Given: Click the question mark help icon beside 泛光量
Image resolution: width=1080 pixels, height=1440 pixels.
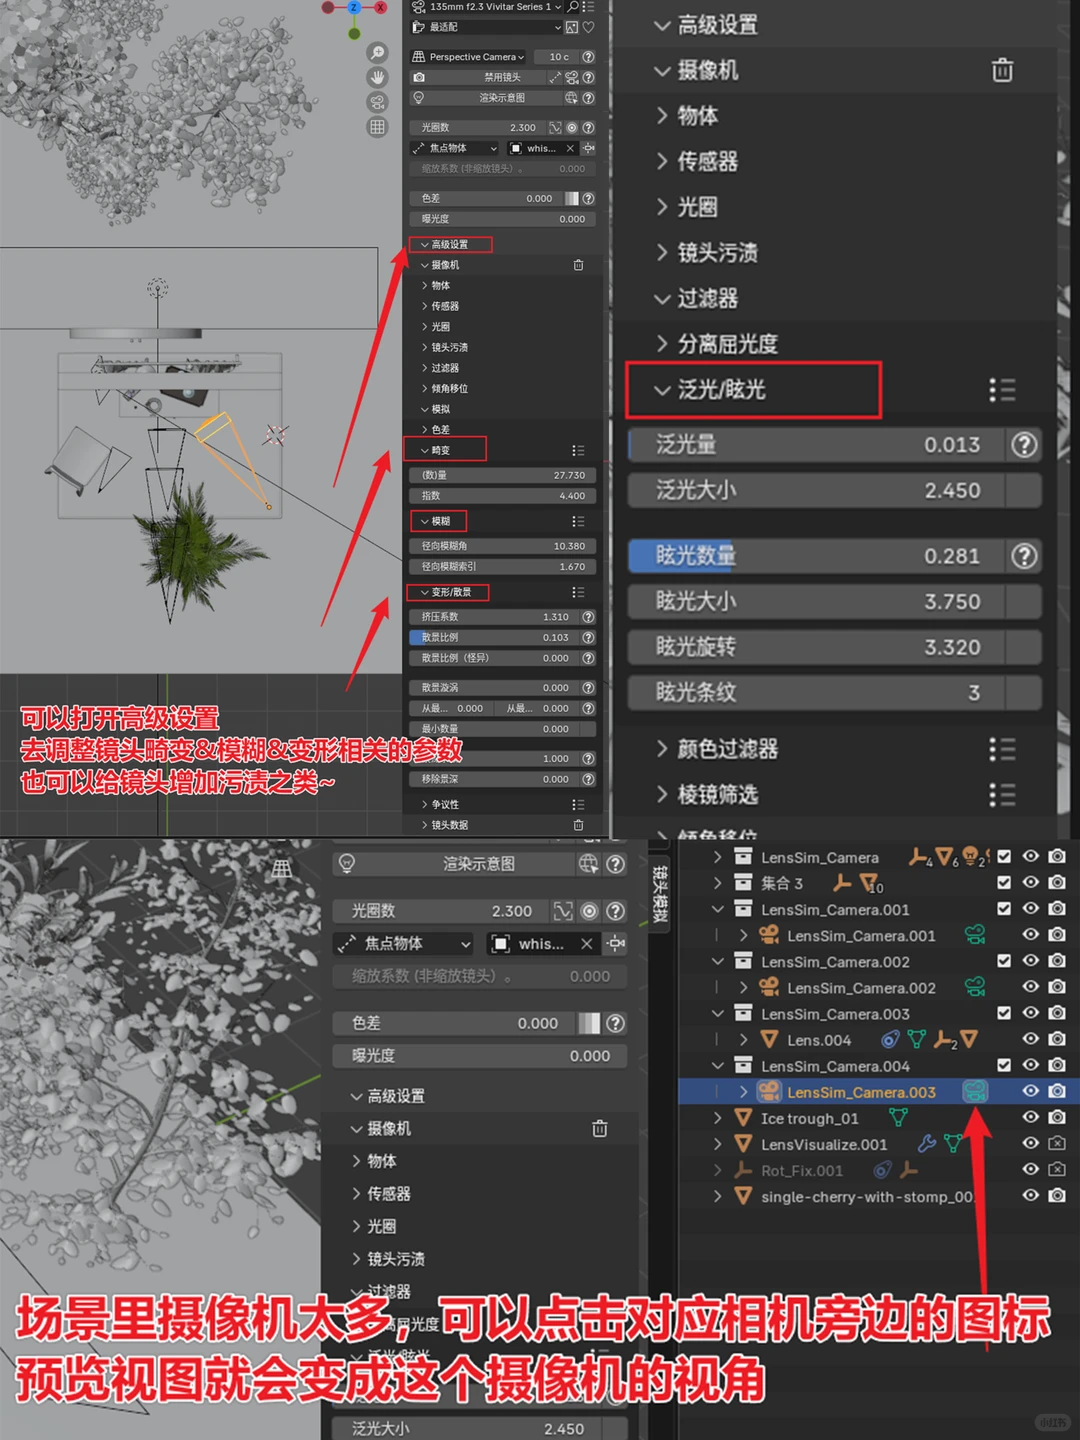Looking at the screenshot, I should tap(1024, 445).
